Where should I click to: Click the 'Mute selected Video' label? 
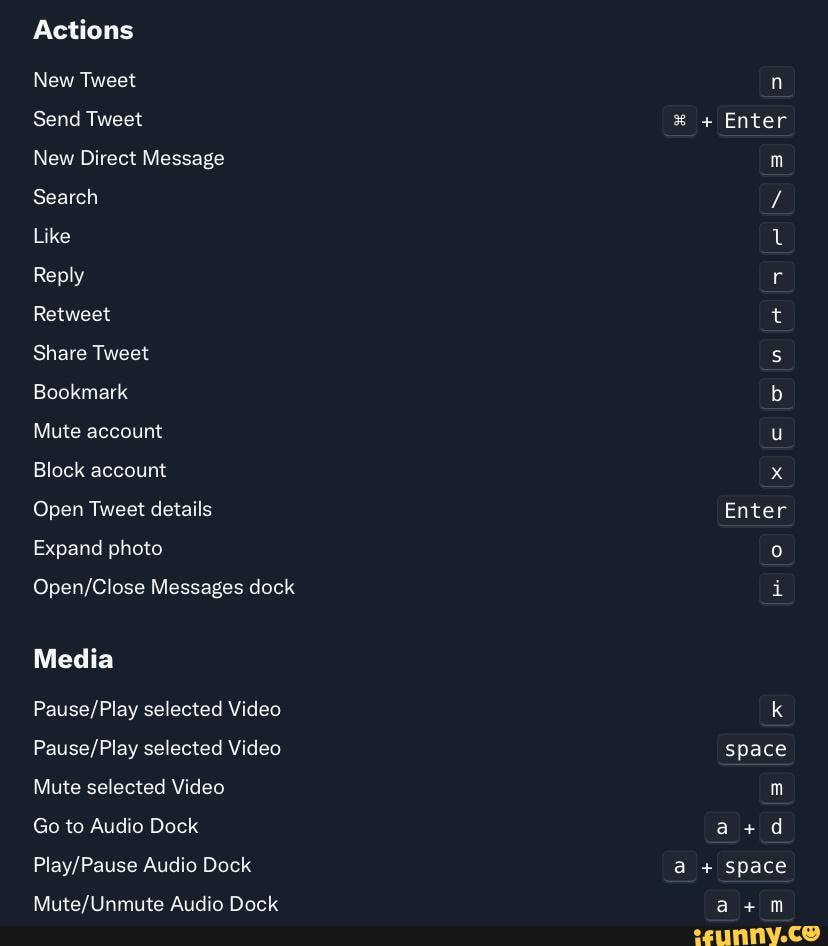point(129,787)
